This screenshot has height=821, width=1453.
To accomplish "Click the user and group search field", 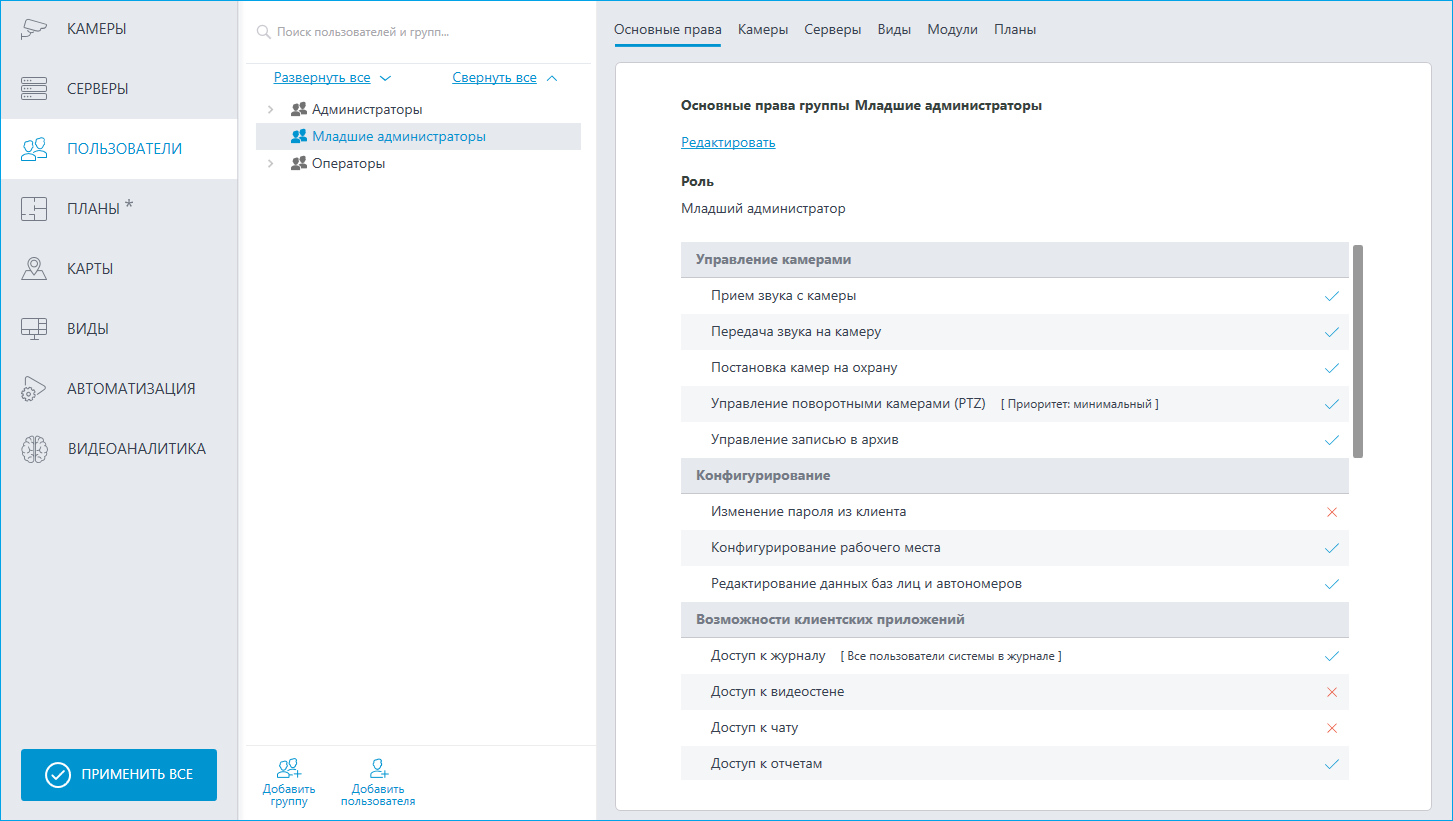I will pyautogui.click(x=420, y=32).
